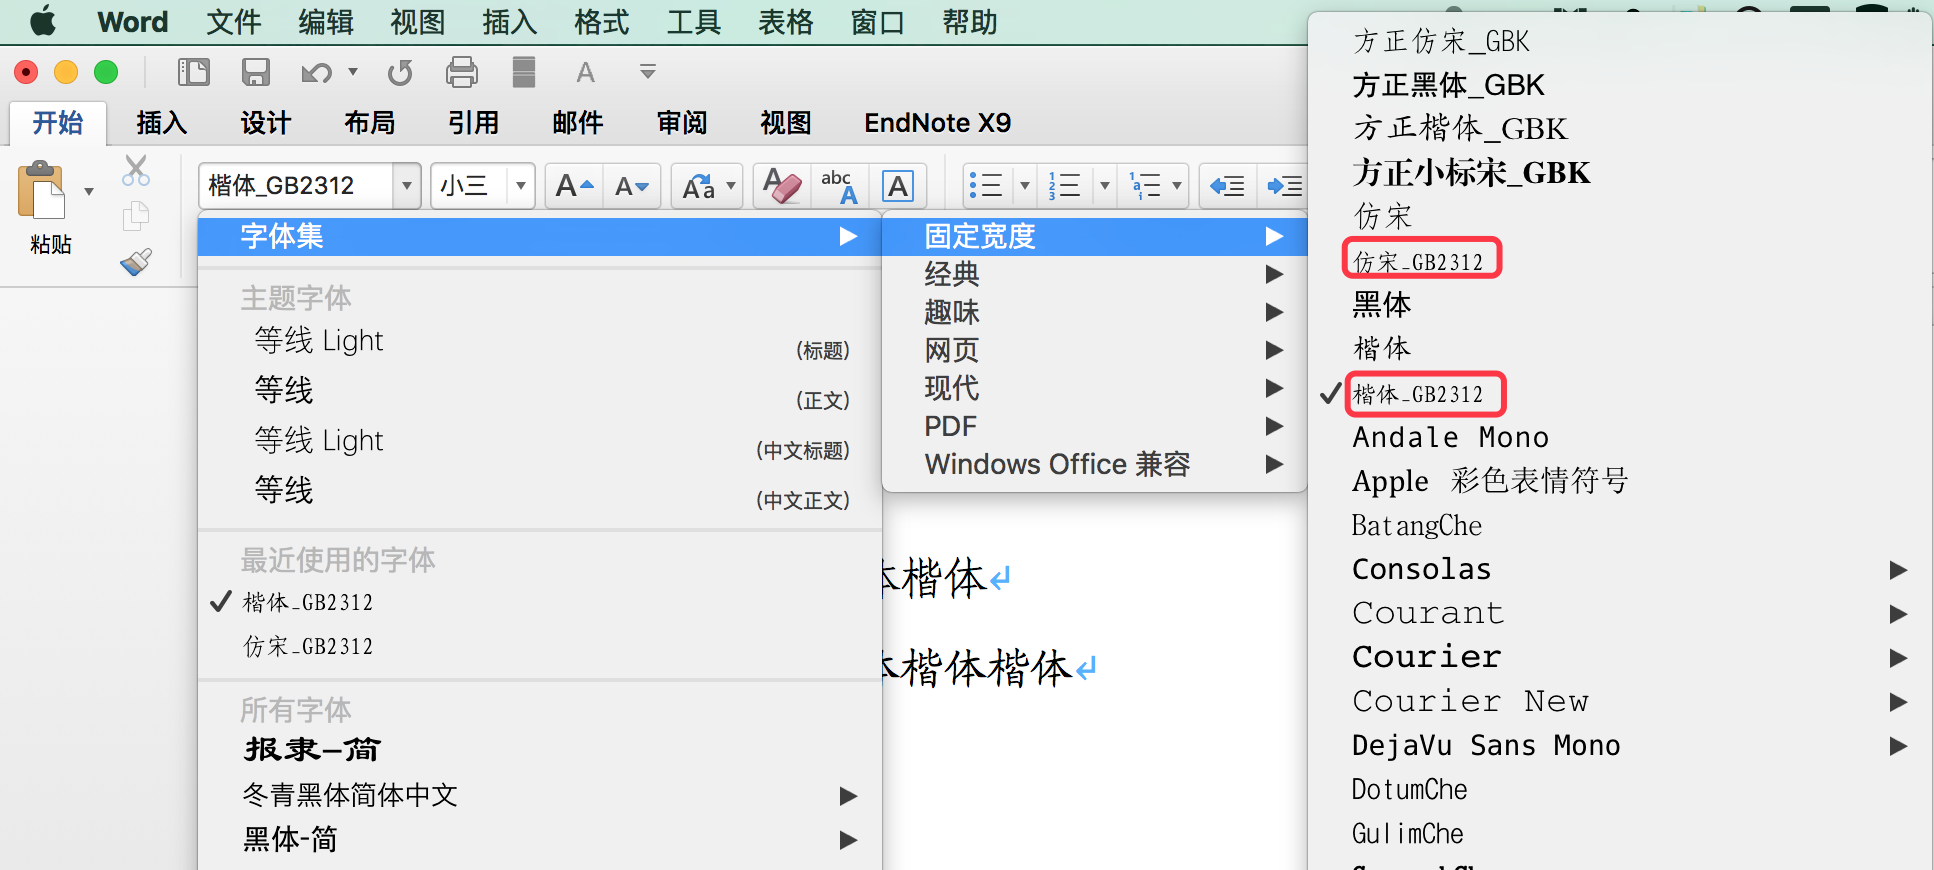Image resolution: width=1934 pixels, height=870 pixels.
Task: Select recently used font 仿宋_GB2312
Action: coord(540,646)
